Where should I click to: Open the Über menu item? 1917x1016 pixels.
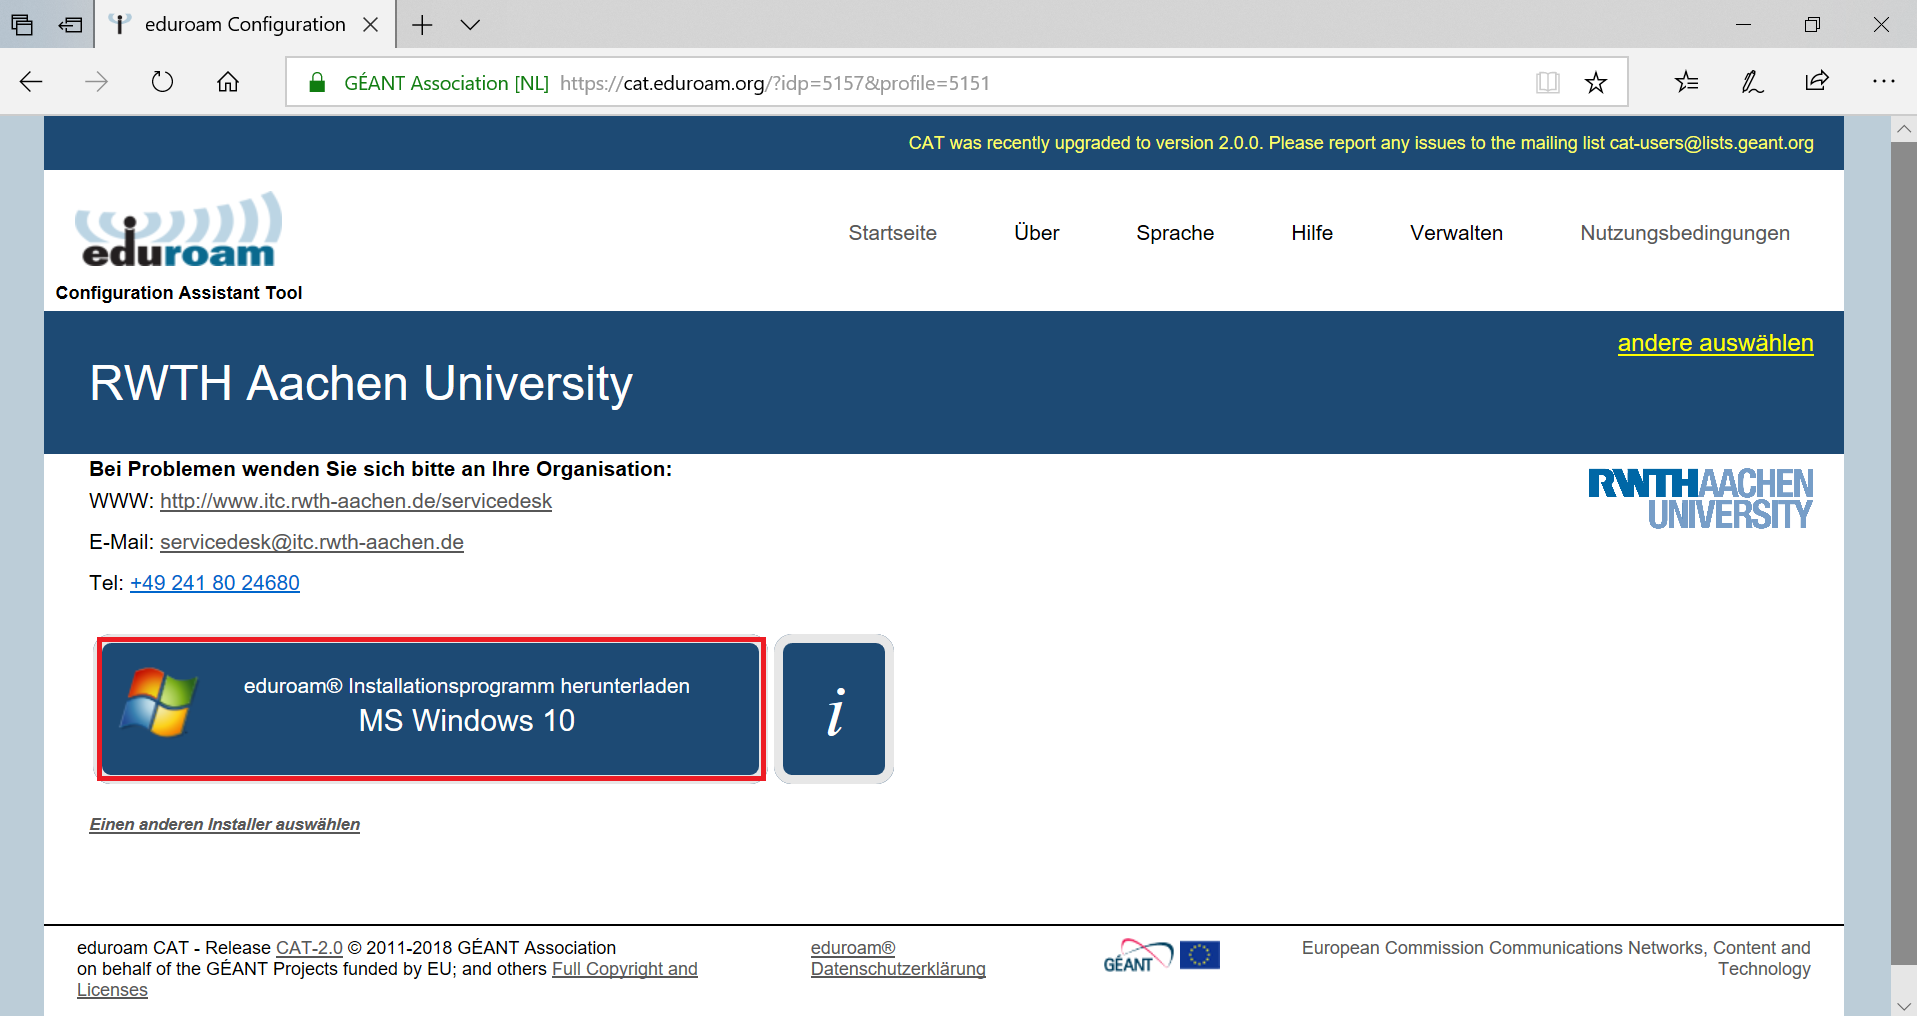pos(1036,233)
